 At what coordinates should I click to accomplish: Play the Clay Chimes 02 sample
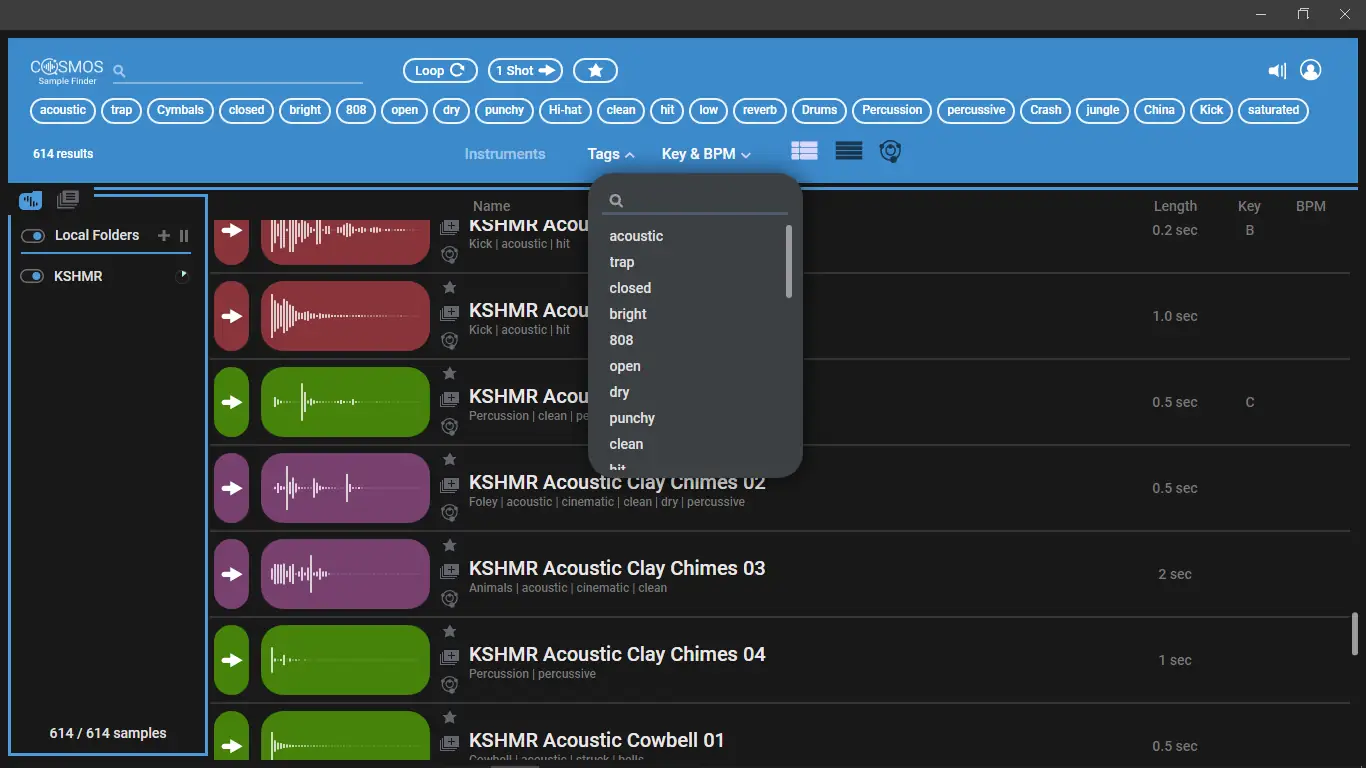pos(231,488)
